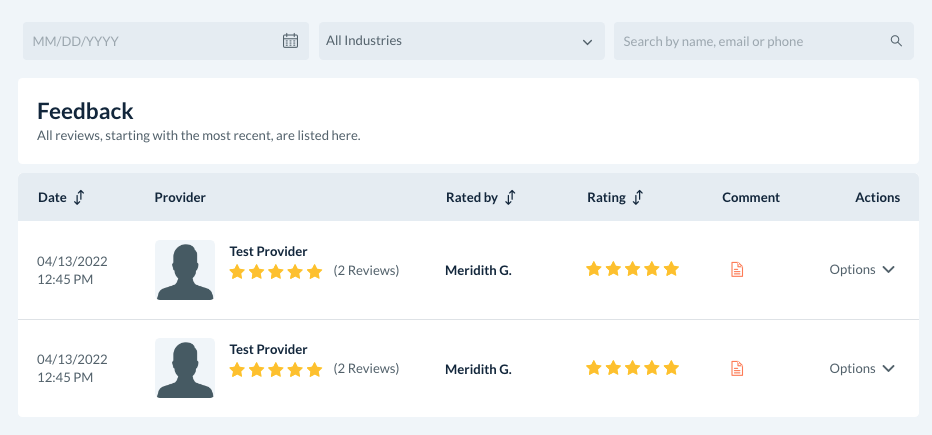Open the All Industries dropdown
Viewport: 932px width, 435px height.
coord(461,41)
